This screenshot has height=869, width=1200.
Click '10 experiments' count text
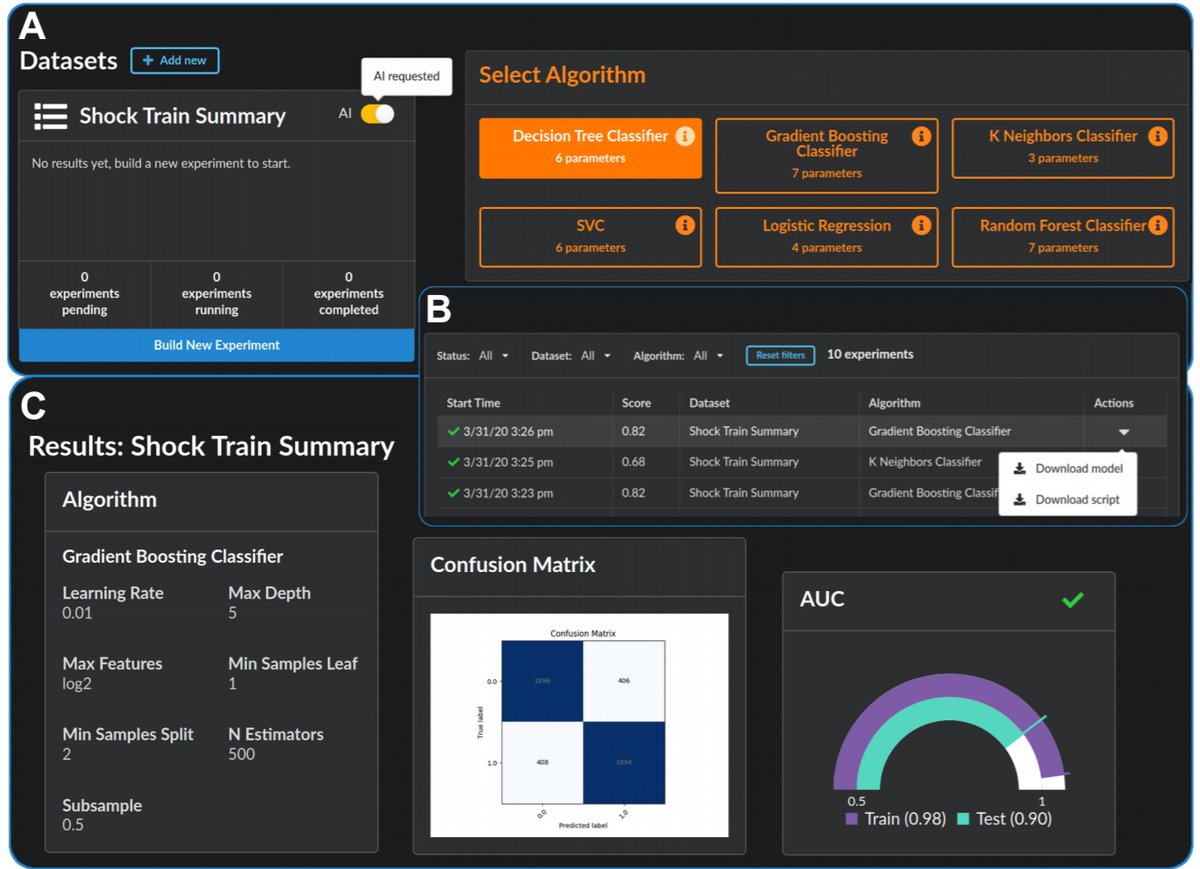coord(869,354)
